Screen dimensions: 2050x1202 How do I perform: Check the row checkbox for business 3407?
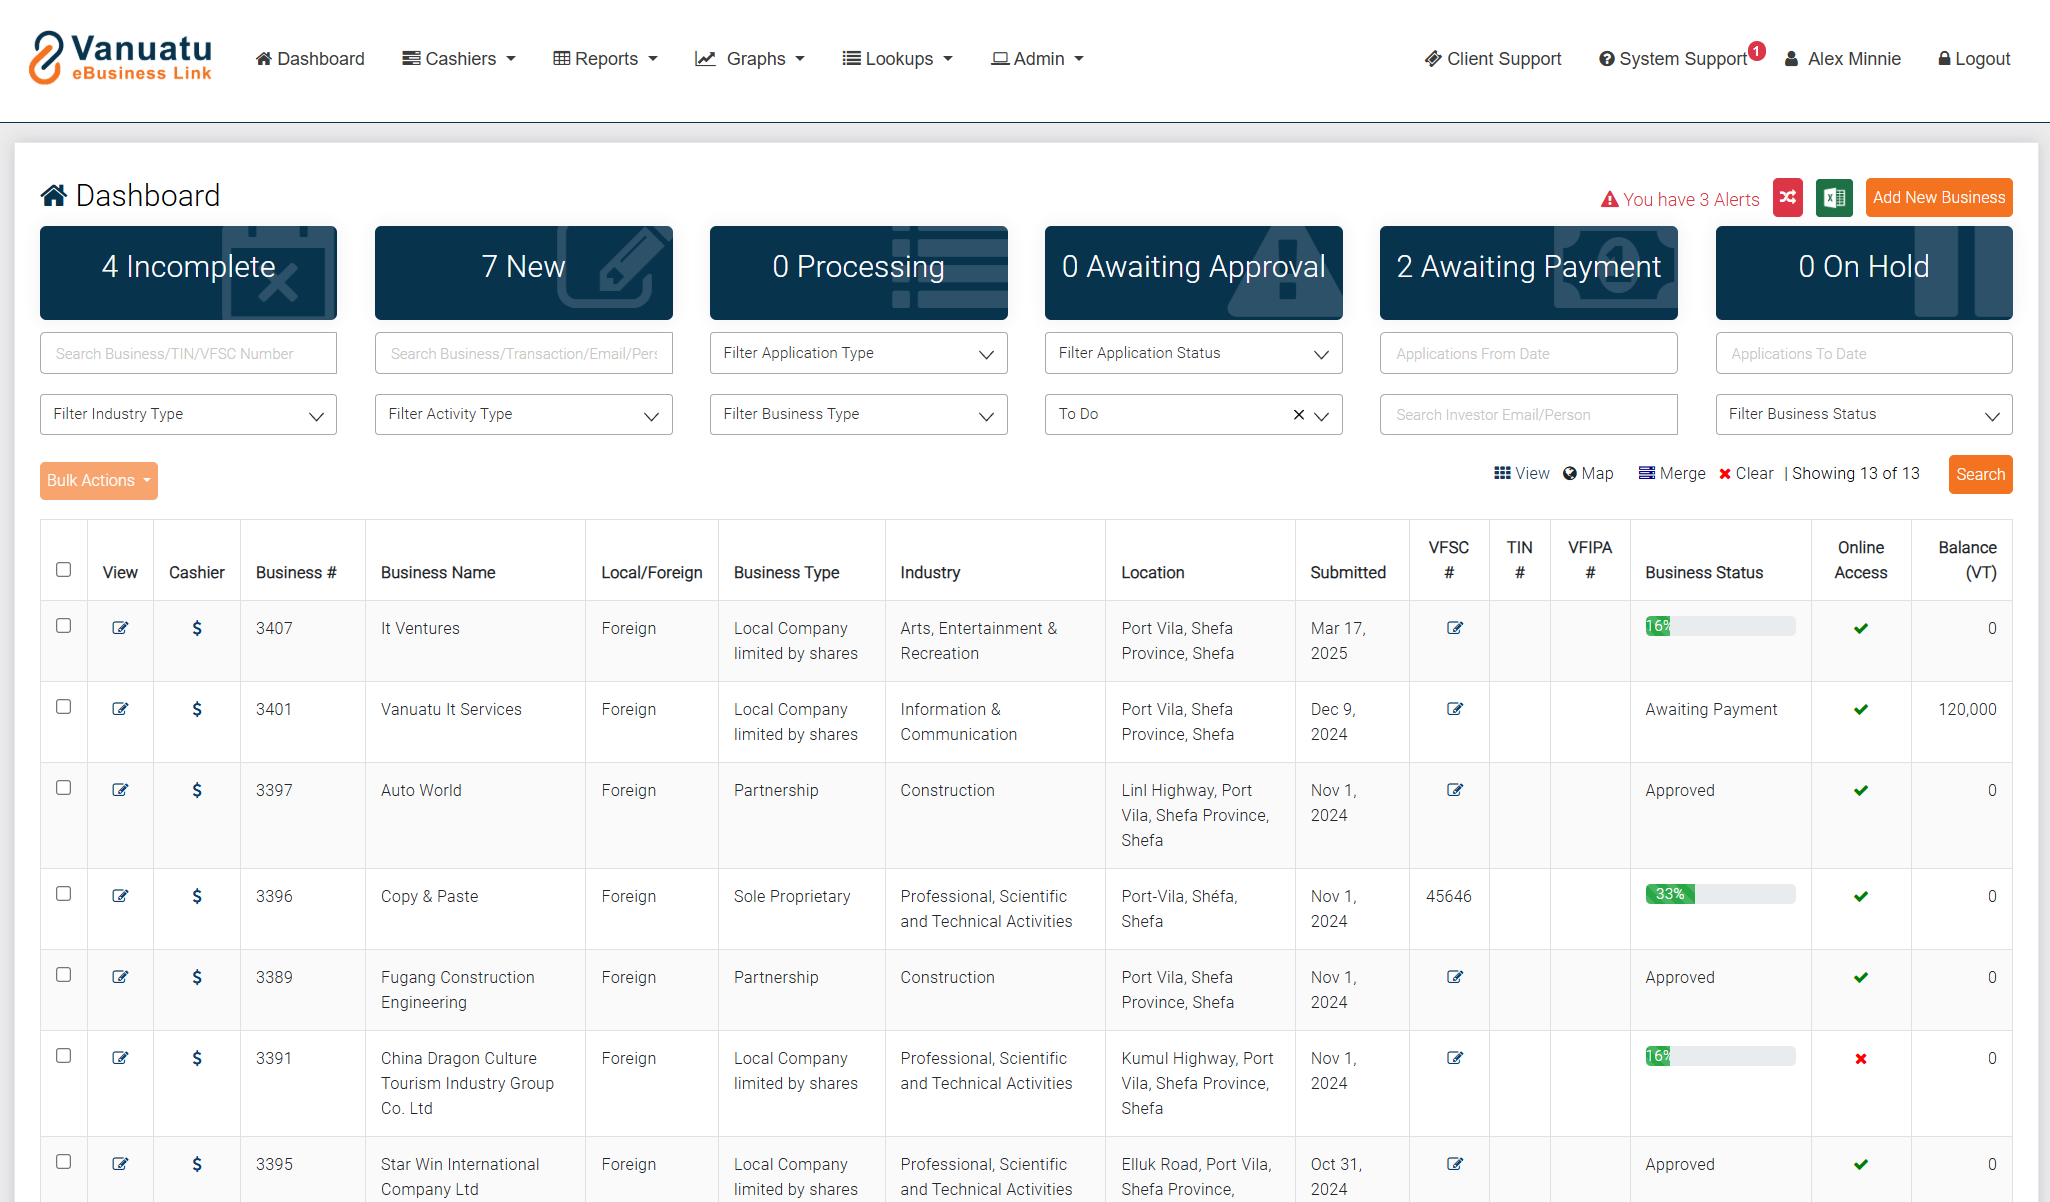(x=64, y=626)
